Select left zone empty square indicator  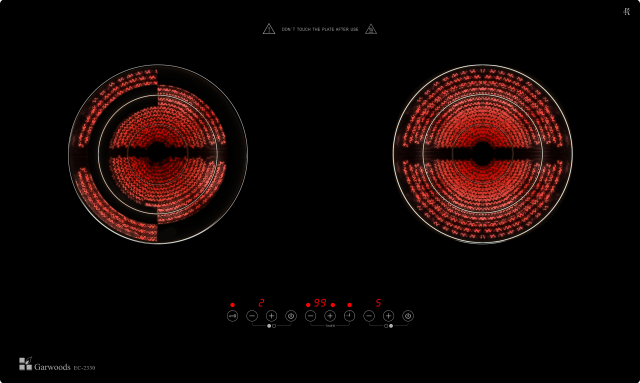point(274,326)
